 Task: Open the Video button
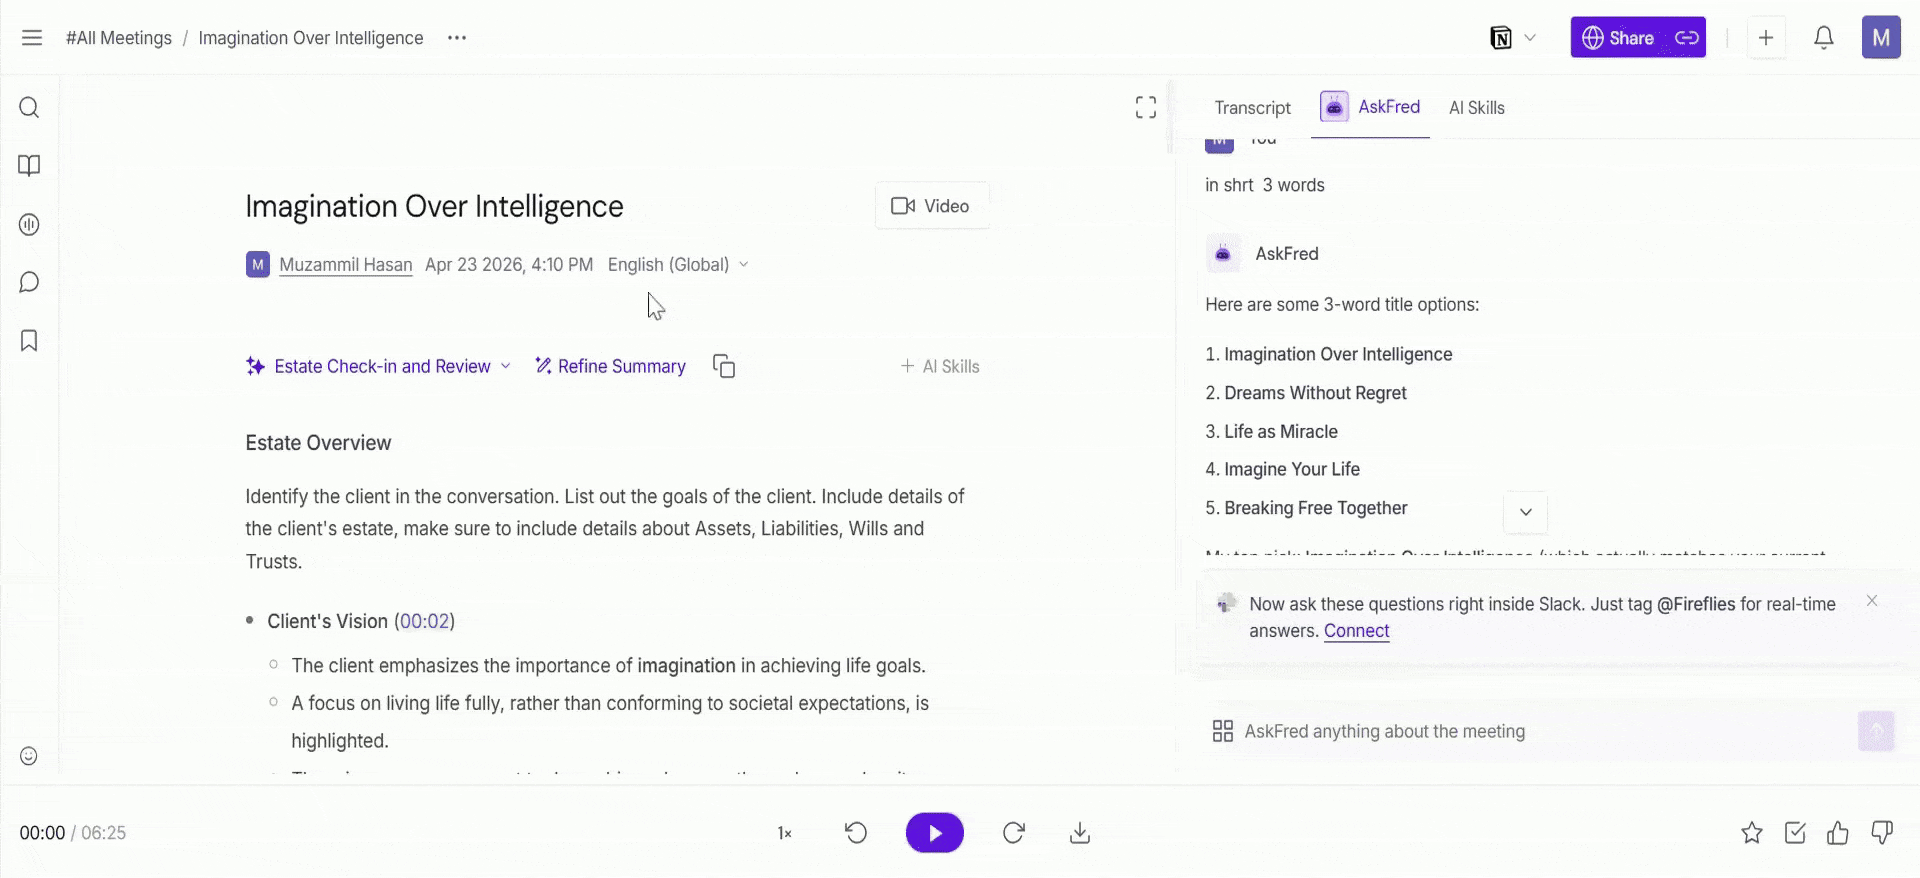tap(932, 206)
